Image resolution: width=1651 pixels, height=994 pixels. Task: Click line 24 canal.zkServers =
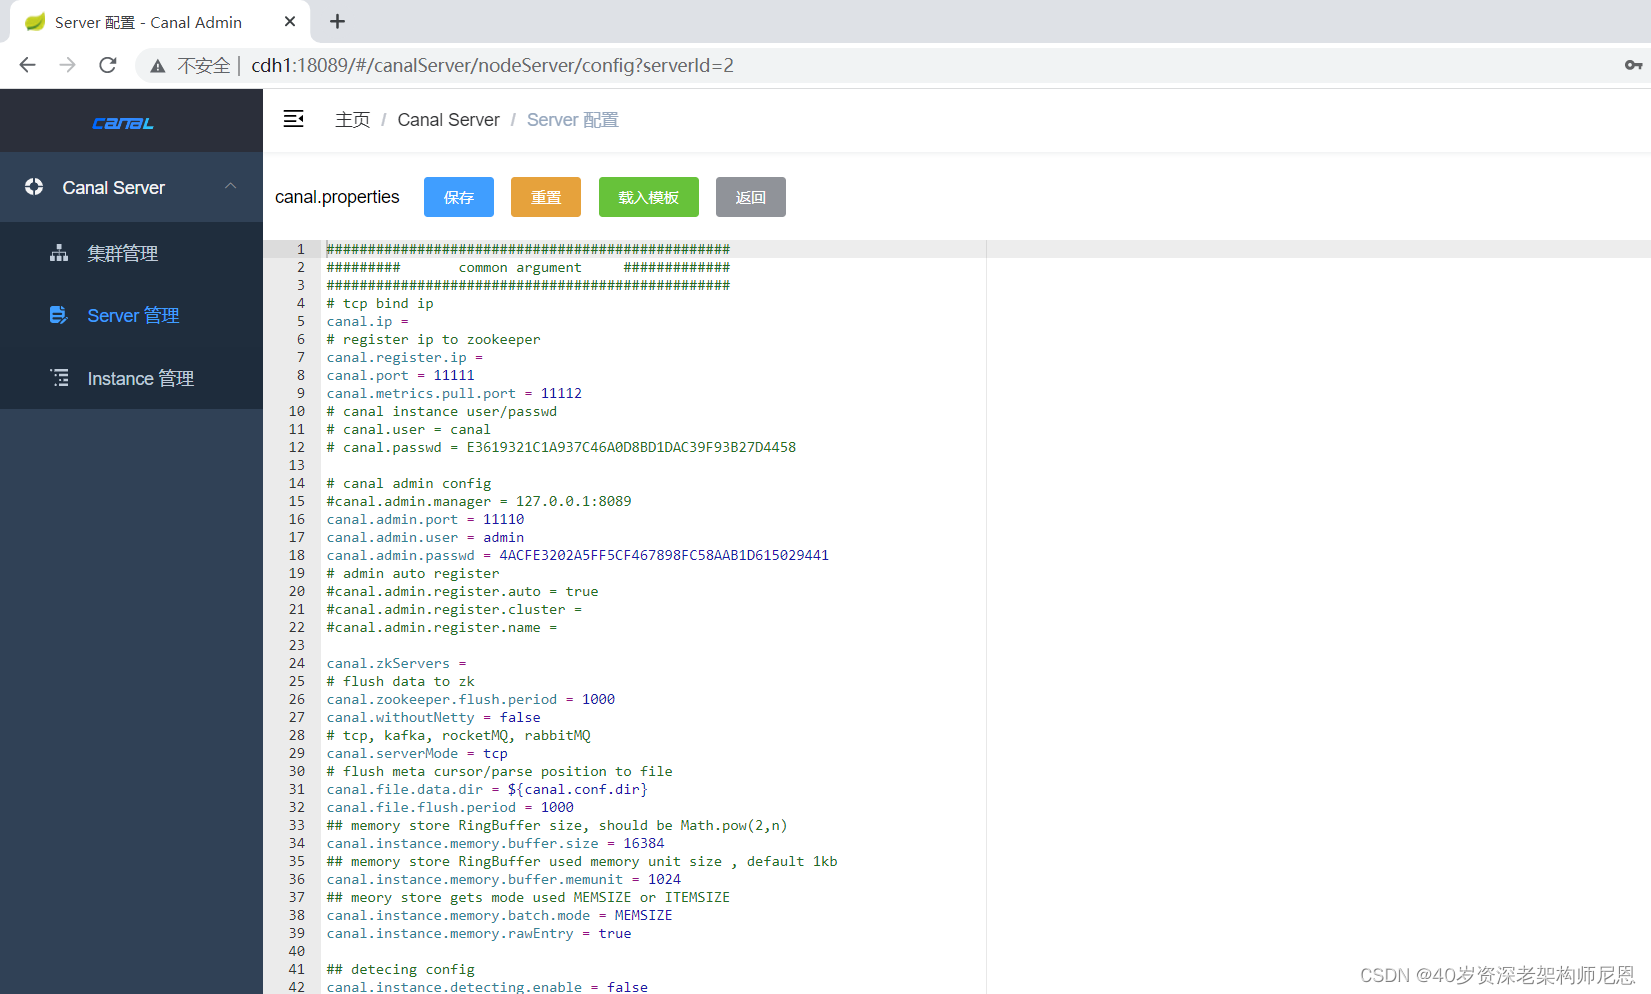396,663
